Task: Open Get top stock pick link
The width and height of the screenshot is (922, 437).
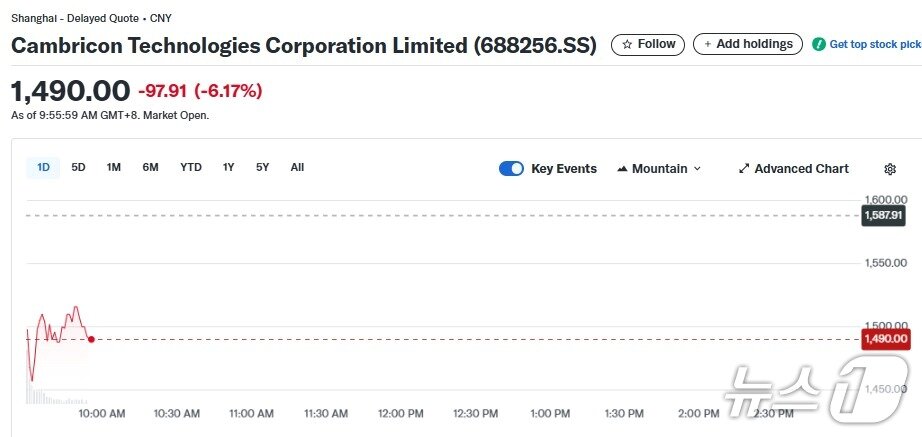Action: [x=875, y=44]
